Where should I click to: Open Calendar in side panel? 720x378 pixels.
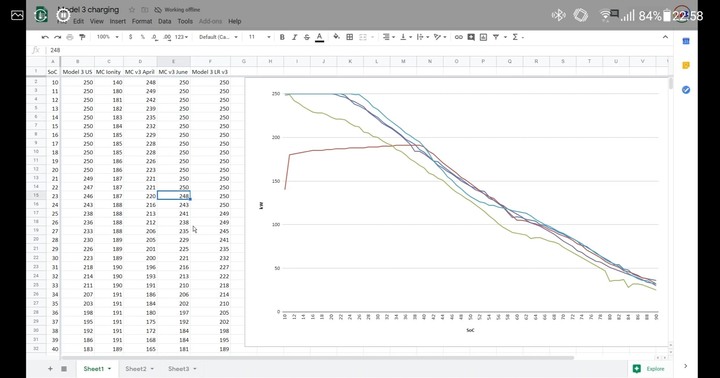tap(686, 41)
